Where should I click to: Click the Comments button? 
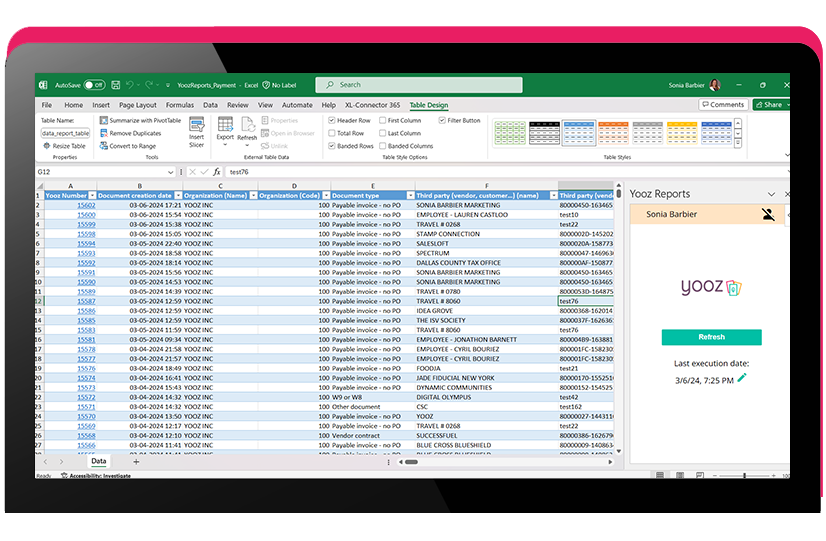[x=723, y=105]
